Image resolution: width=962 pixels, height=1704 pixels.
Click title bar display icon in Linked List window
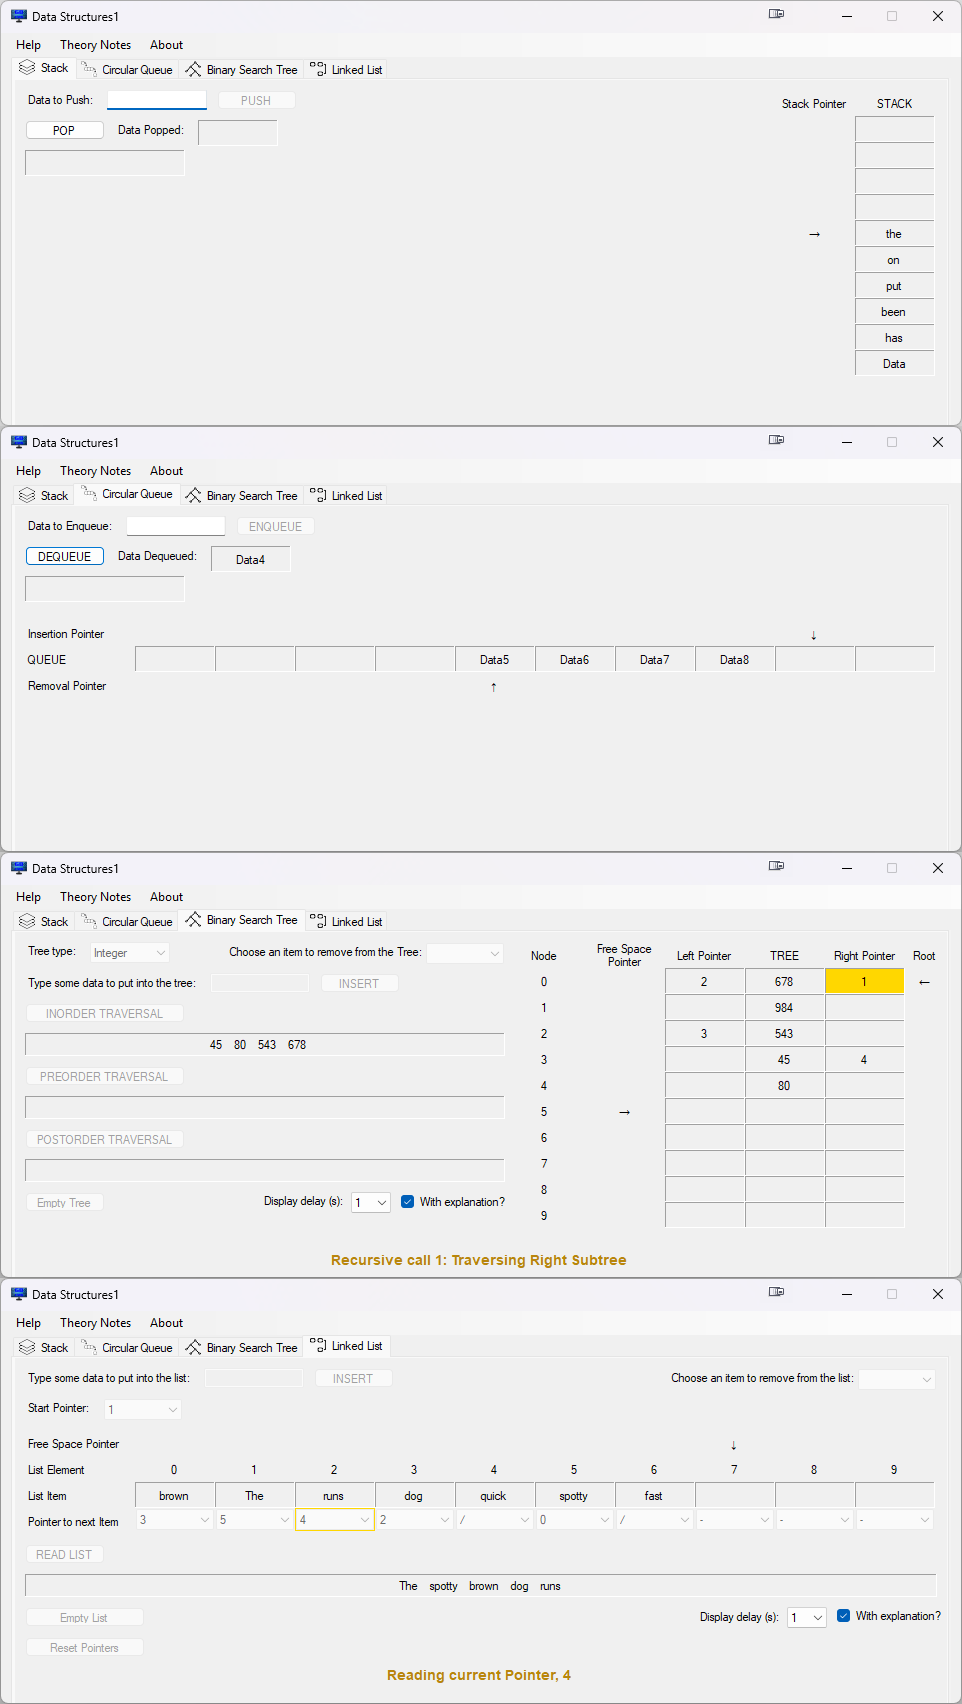(x=776, y=1292)
